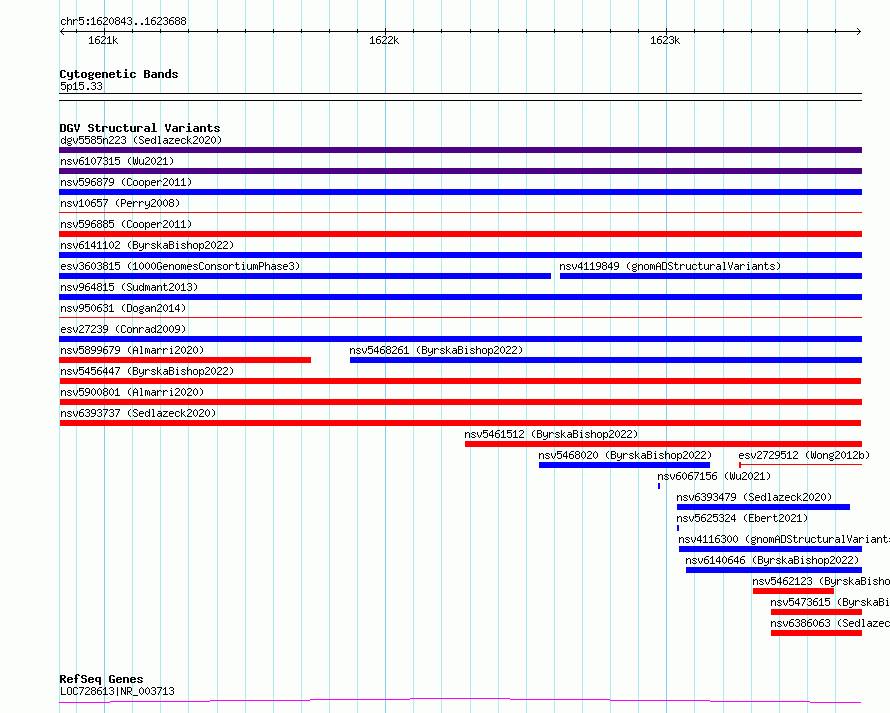Screen dimensions: 890x713
Task: Click the RefSeq Genes track title
Action: pyautogui.click(x=101, y=679)
